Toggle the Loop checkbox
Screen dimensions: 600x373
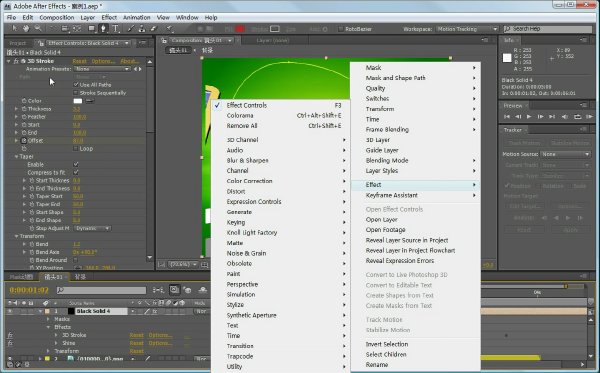tap(76, 148)
